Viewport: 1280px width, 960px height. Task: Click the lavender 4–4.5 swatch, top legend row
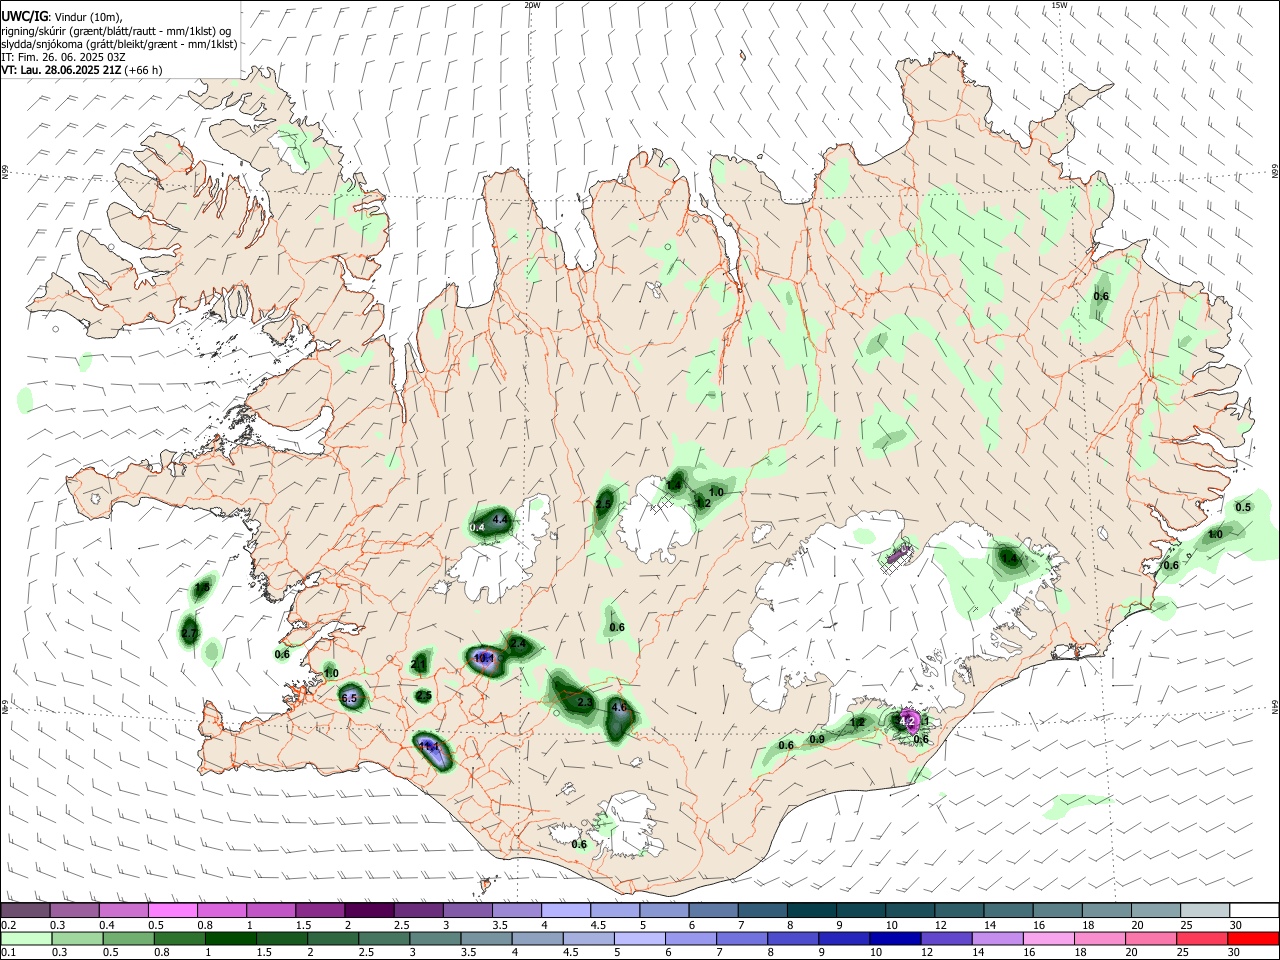pos(566,910)
